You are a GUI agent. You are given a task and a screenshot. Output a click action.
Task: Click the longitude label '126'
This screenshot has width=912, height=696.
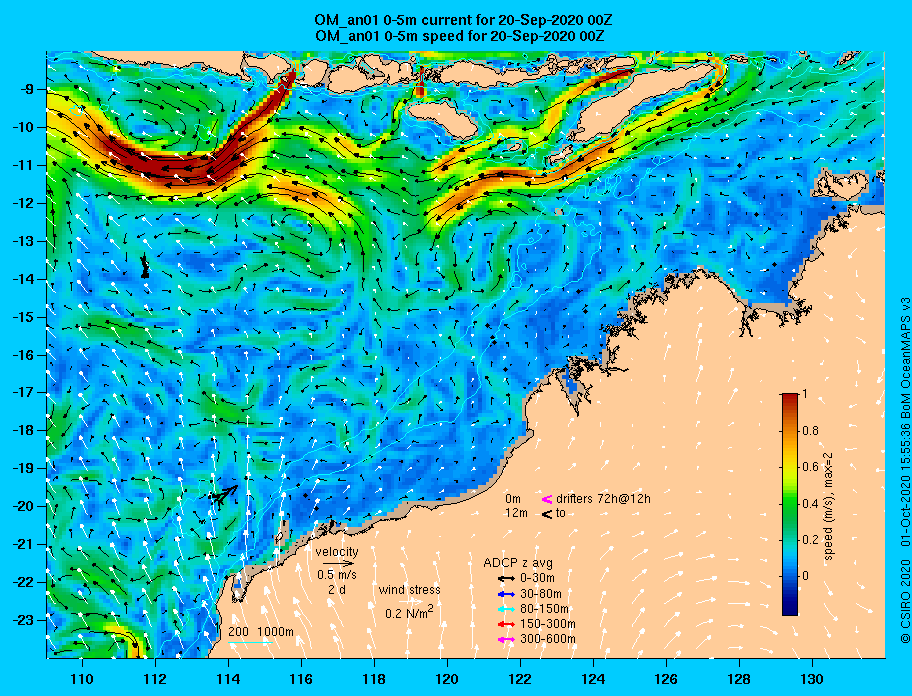pos(666,679)
